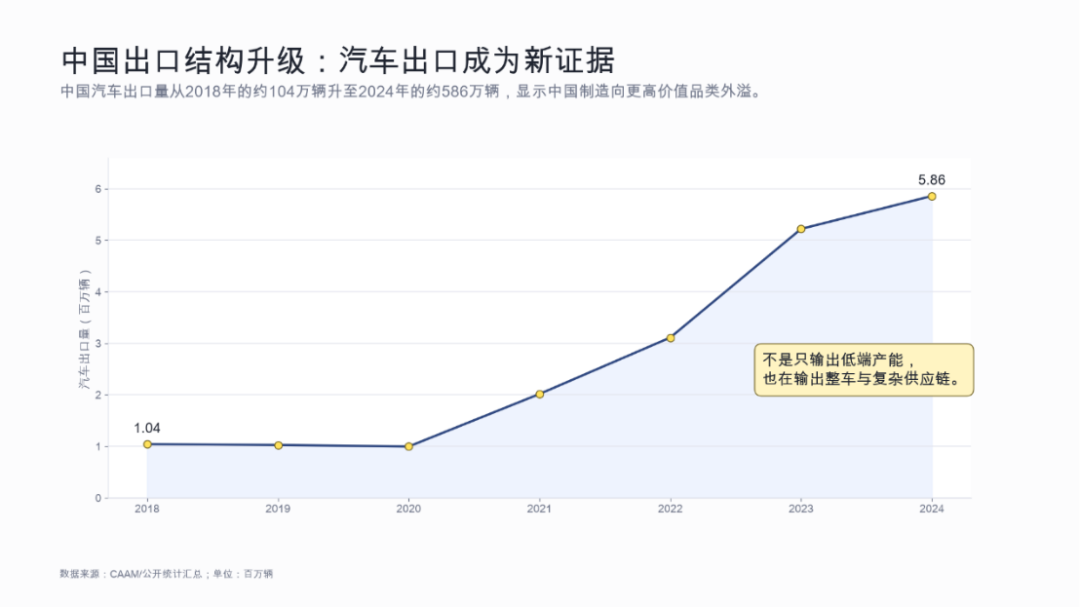The width and height of the screenshot is (1080, 607).
Task: Click y-axis tick label 4
Action: pyautogui.click(x=98, y=292)
